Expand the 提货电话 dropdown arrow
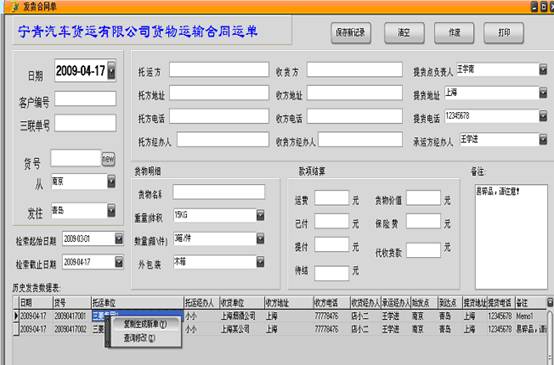 pos(543,116)
